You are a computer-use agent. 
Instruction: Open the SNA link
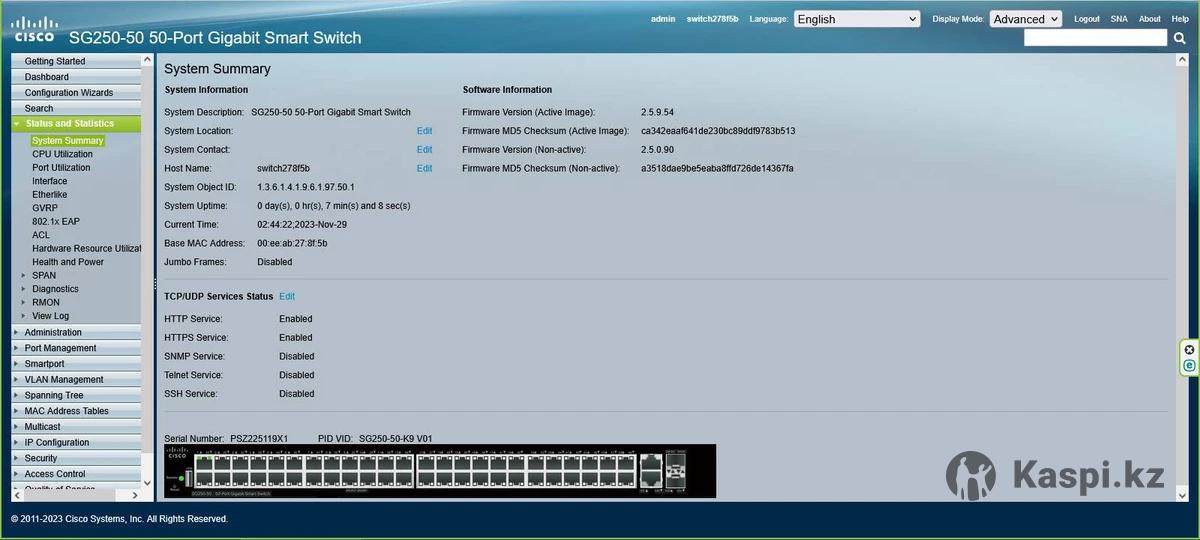[x=1119, y=19]
